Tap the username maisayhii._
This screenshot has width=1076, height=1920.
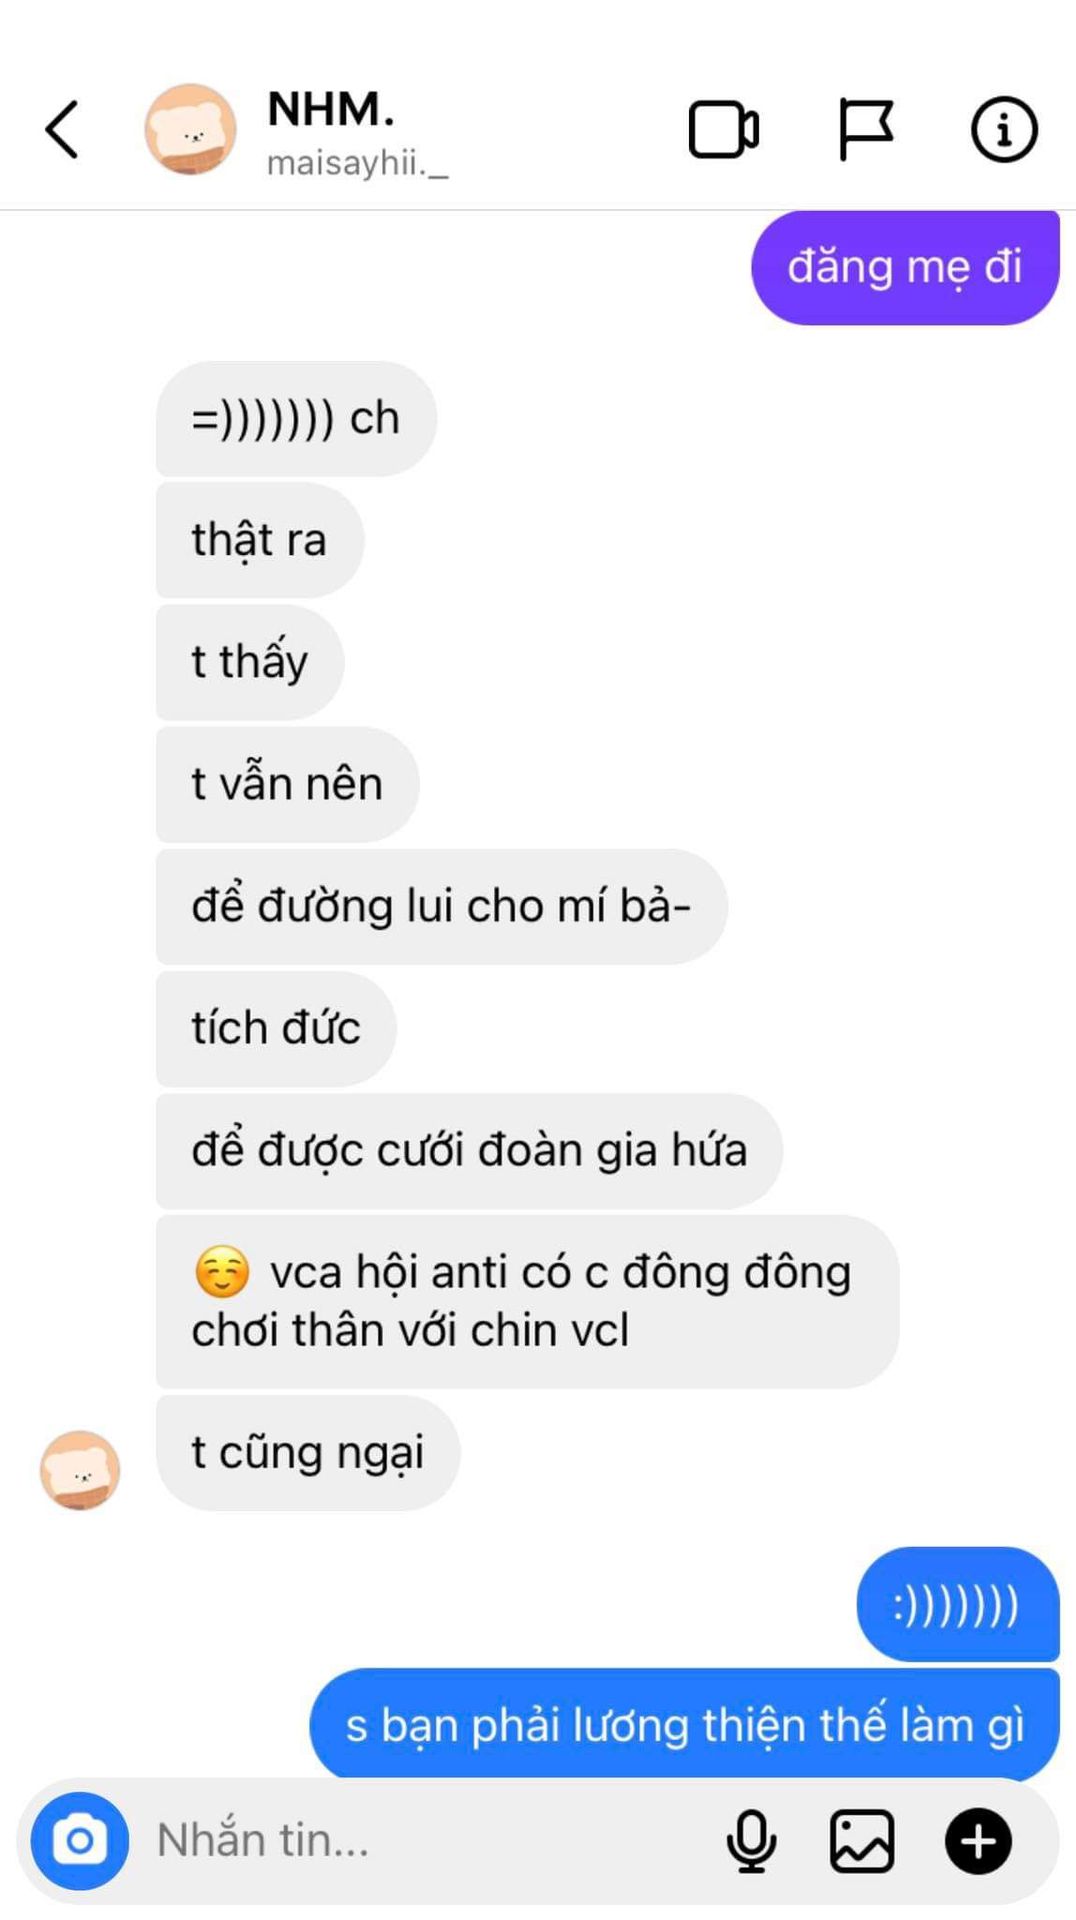click(x=357, y=163)
